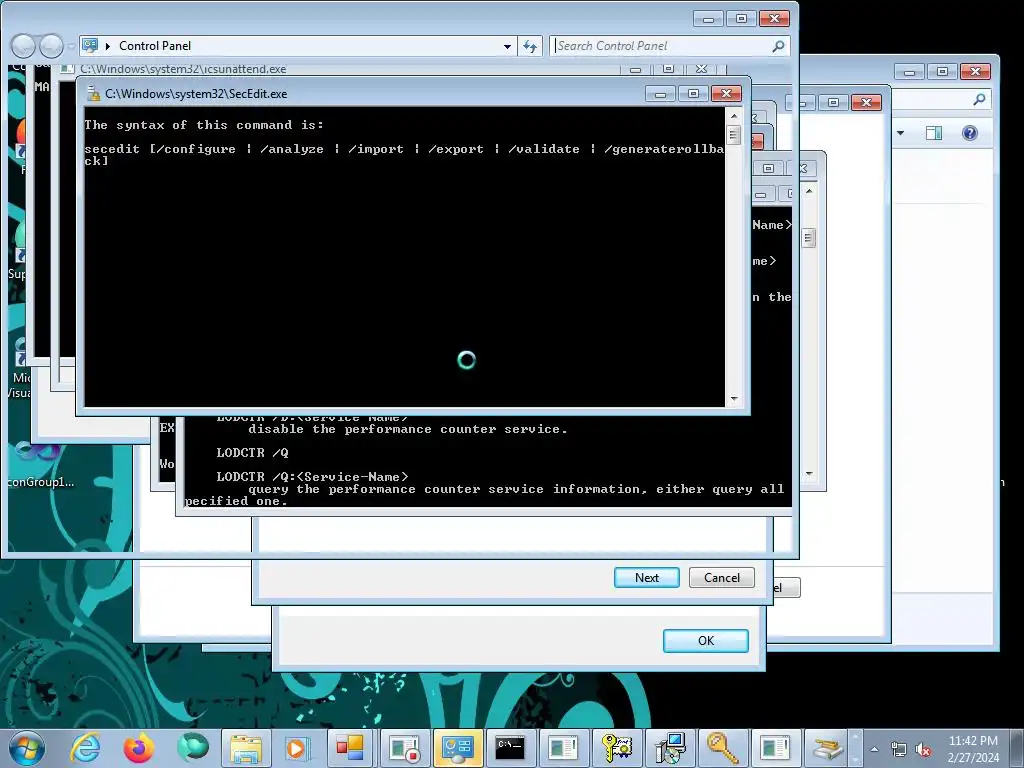Image resolution: width=1024 pixels, height=768 pixels.
Task: Open the view options dropdown in the rear window
Action: (x=901, y=133)
